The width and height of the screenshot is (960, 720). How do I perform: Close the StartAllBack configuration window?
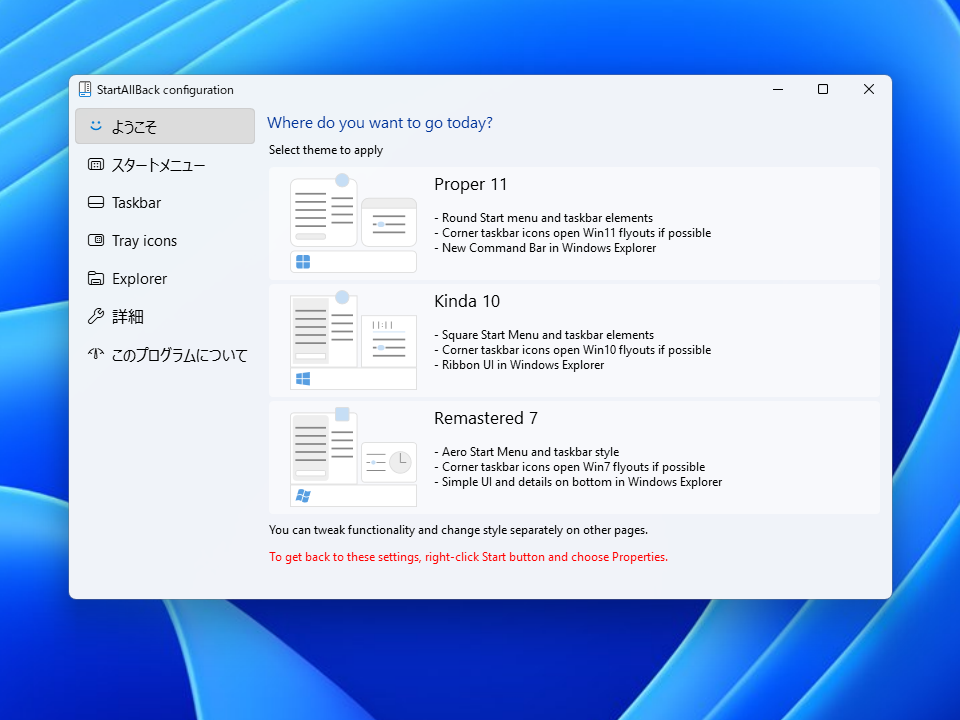click(869, 89)
